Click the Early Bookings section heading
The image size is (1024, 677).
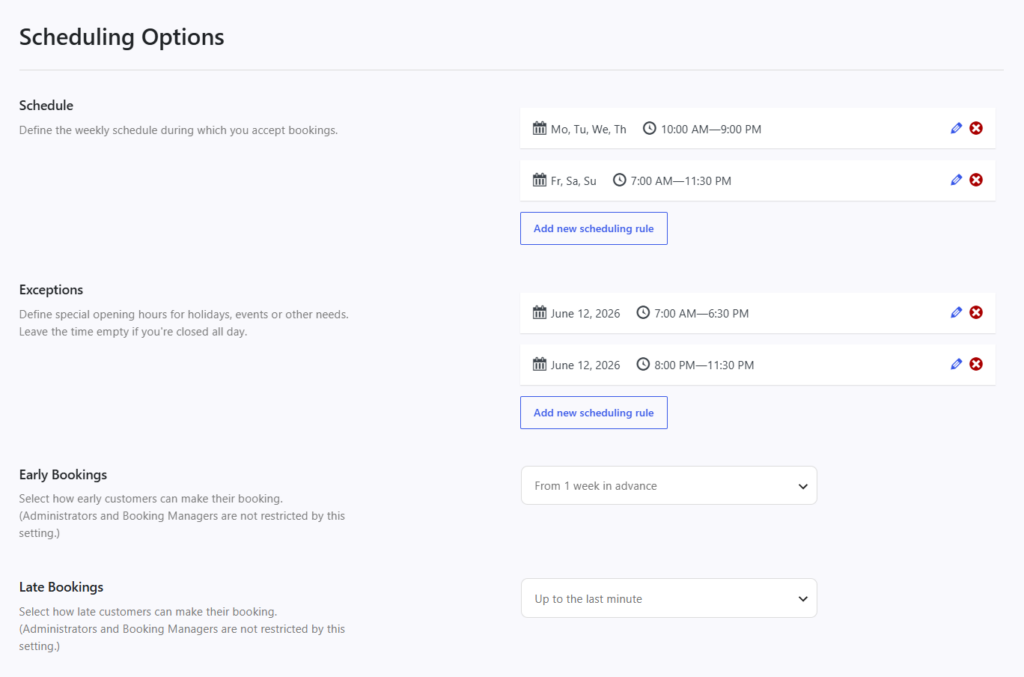[63, 475]
